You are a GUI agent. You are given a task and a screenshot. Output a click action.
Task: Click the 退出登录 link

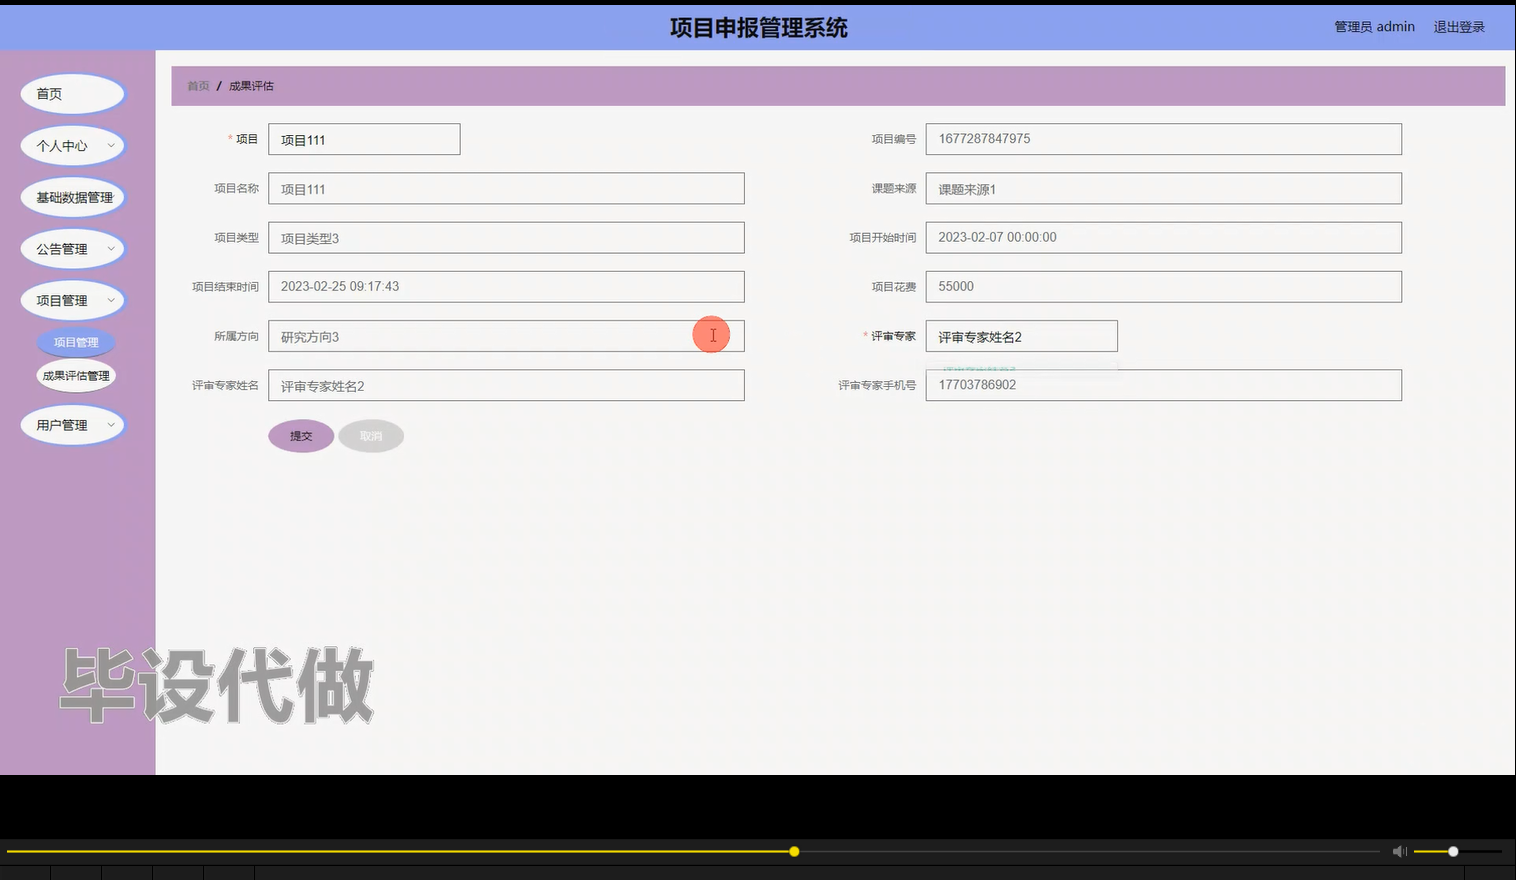point(1458,27)
